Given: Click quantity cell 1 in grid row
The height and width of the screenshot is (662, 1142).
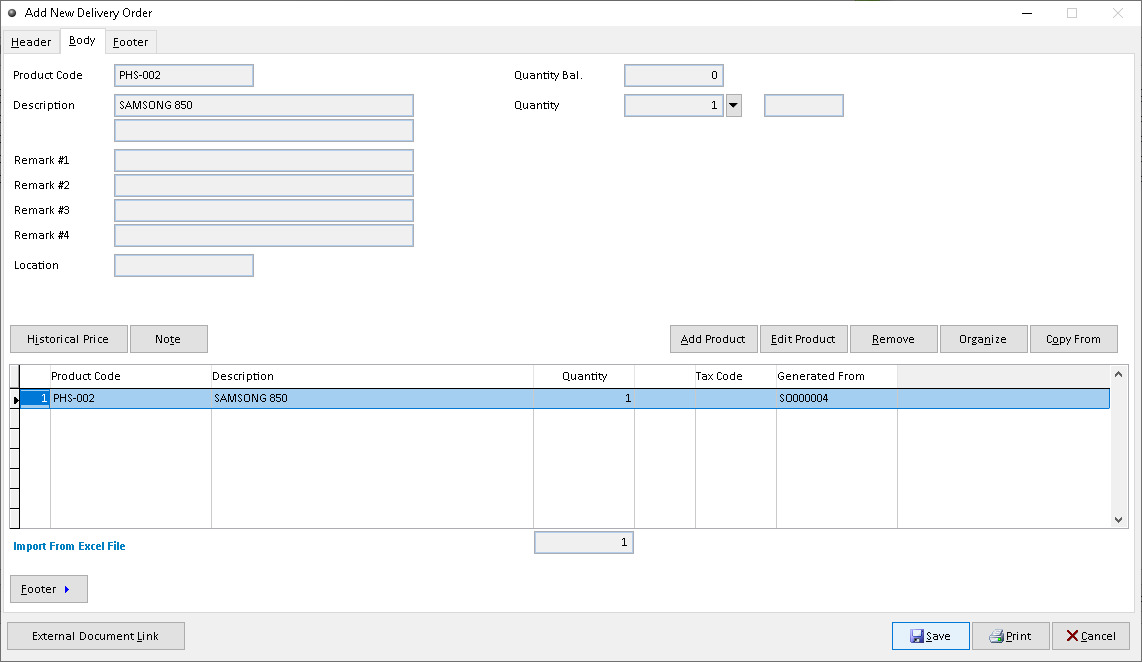Looking at the screenshot, I should pos(584,398).
